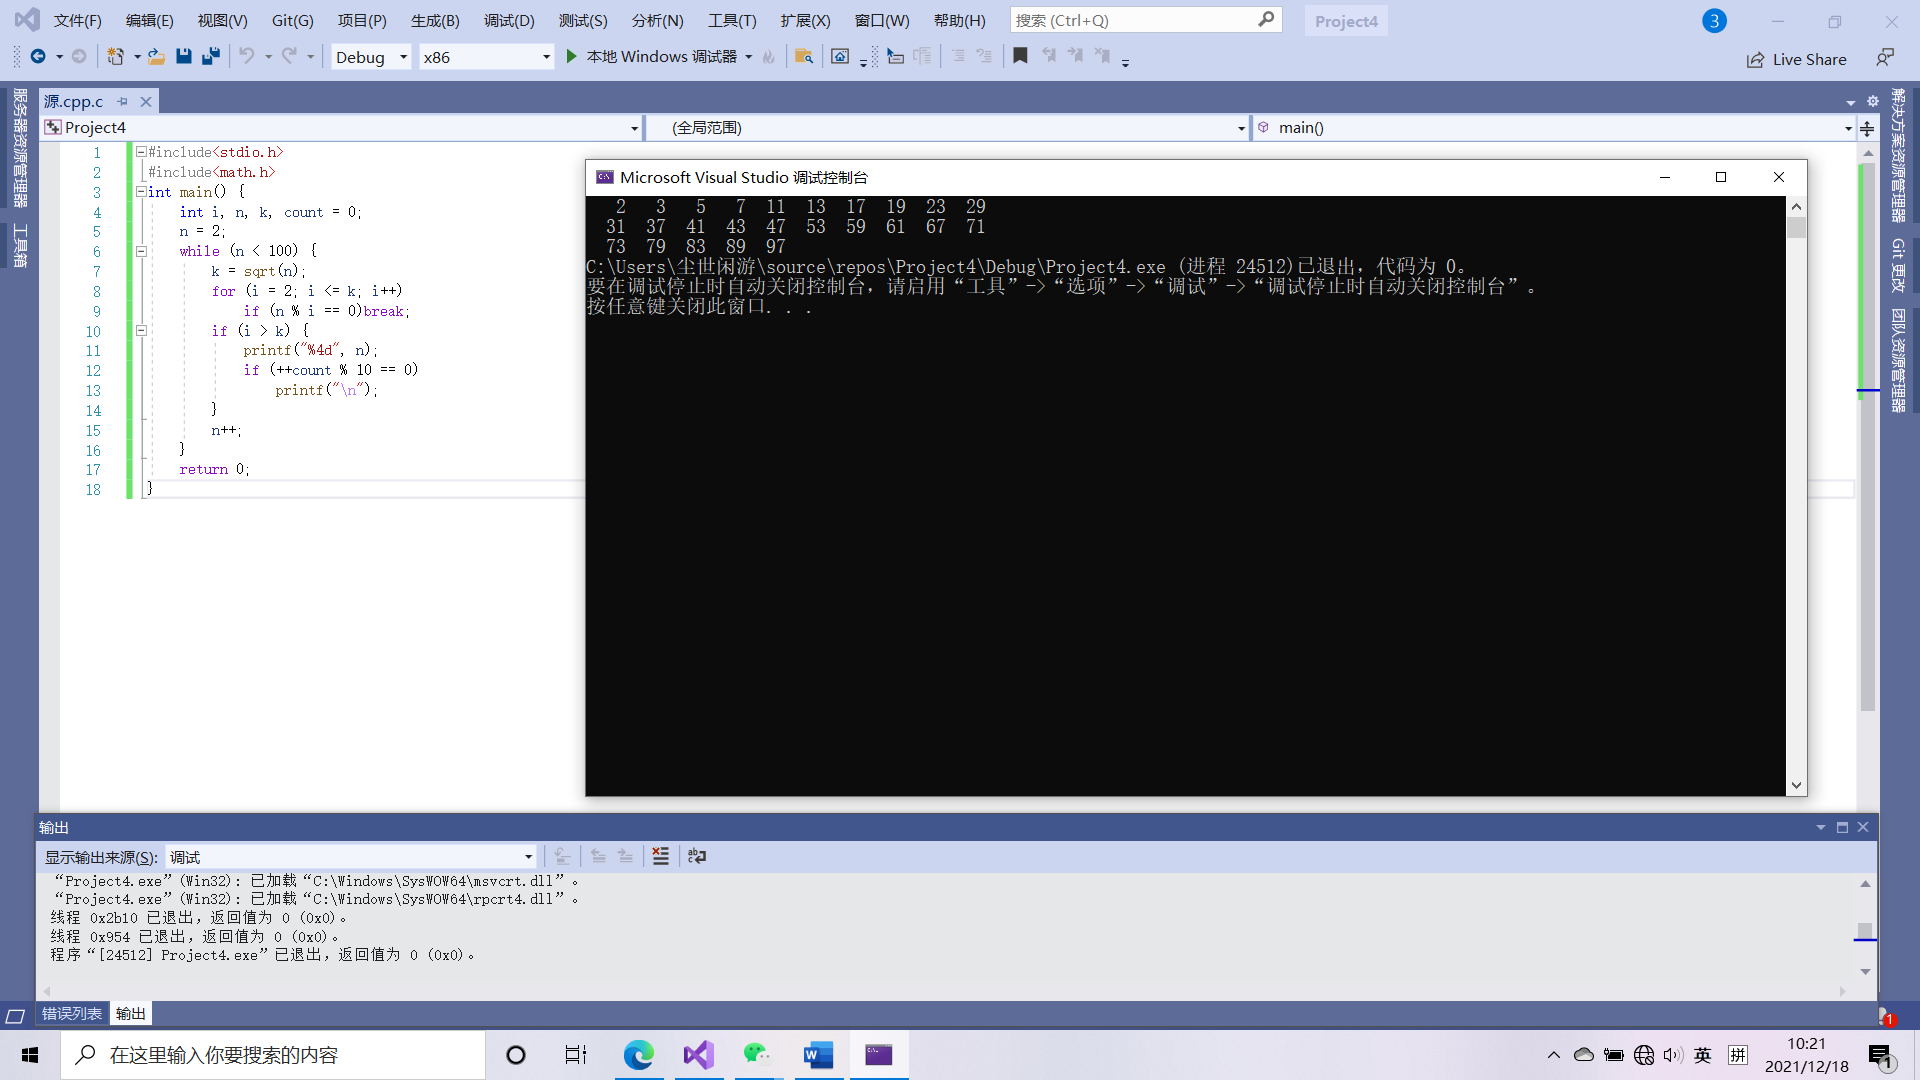Click the Save All toolbar icon
The width and height of the screenshot is (1920, 1080).
point(210,57)
